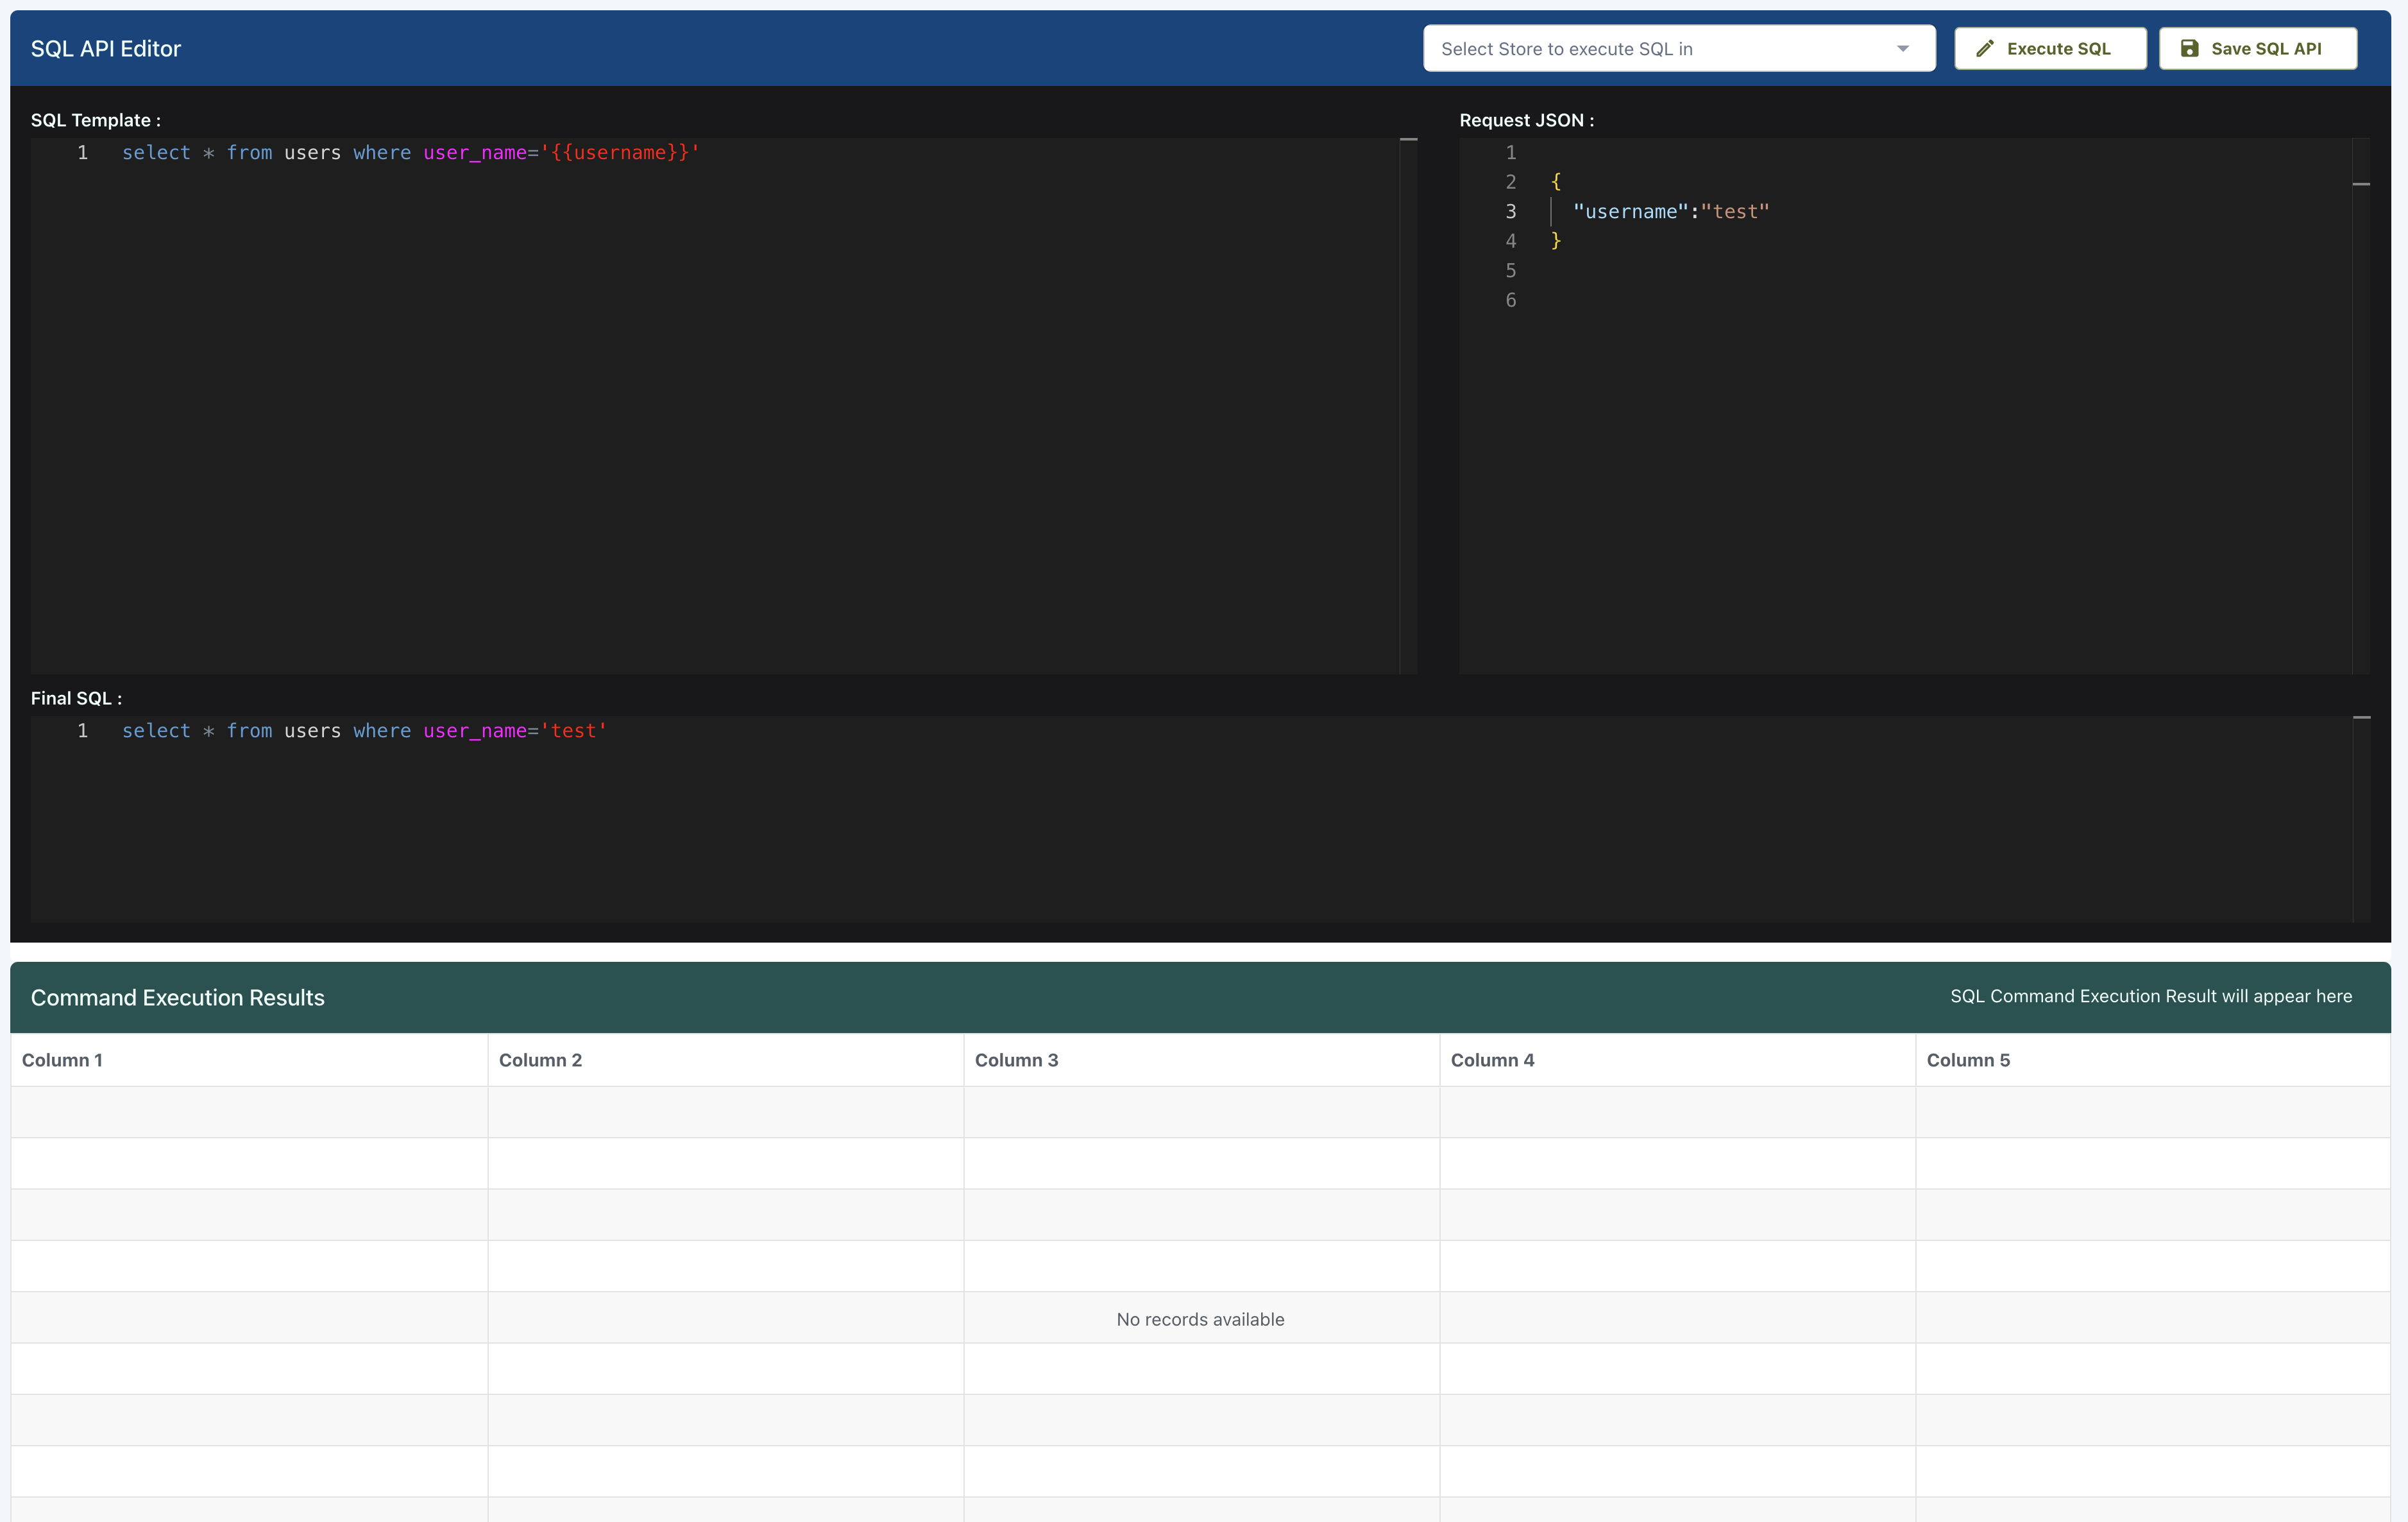Select the Column 3 header
Image resolution: width=2408 pixels, height=1522 pixels.
(x=1016, y=1060)
